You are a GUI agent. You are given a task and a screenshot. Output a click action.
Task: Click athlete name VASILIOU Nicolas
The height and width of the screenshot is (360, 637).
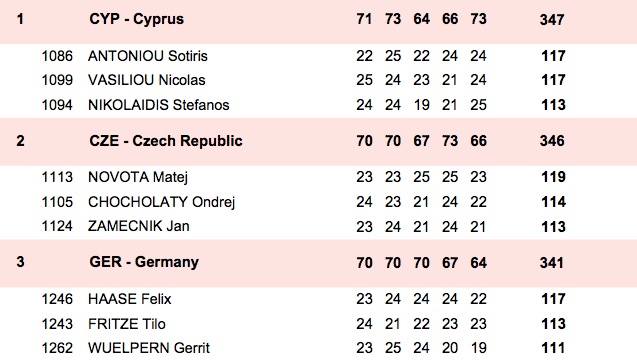coord(146,80)
